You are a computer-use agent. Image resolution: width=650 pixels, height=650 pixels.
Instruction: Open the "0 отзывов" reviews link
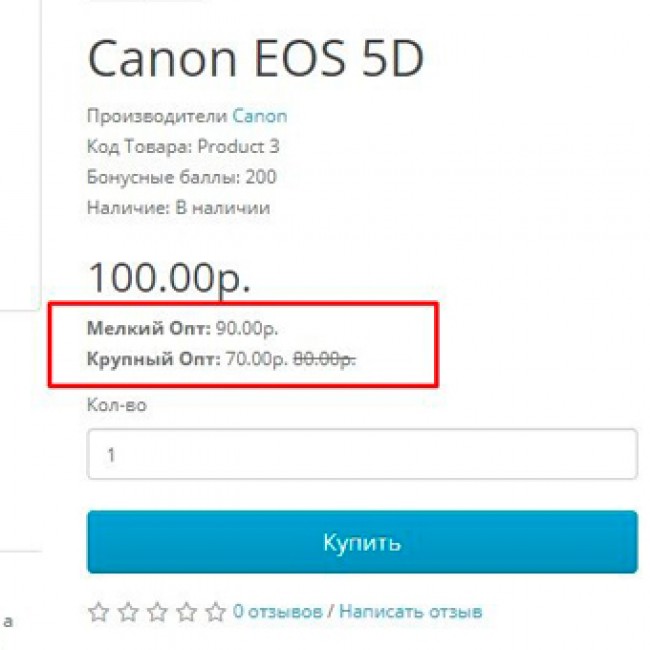(x=278, y=610)
